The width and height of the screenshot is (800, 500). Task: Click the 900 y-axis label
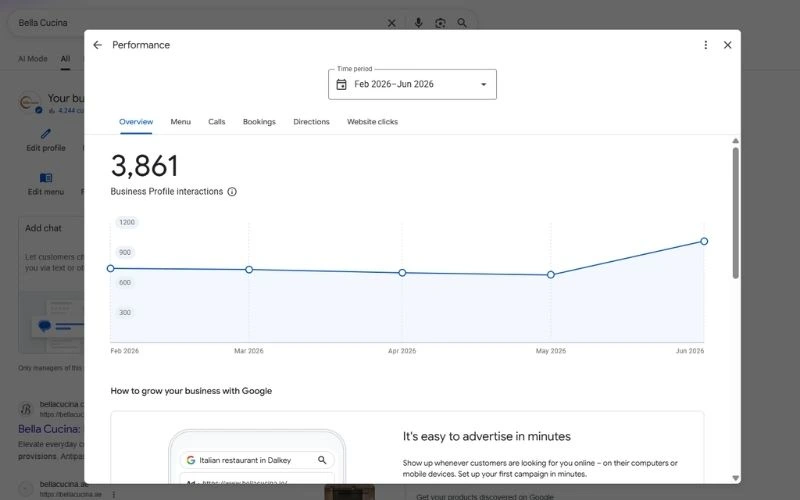pos(125,252)
